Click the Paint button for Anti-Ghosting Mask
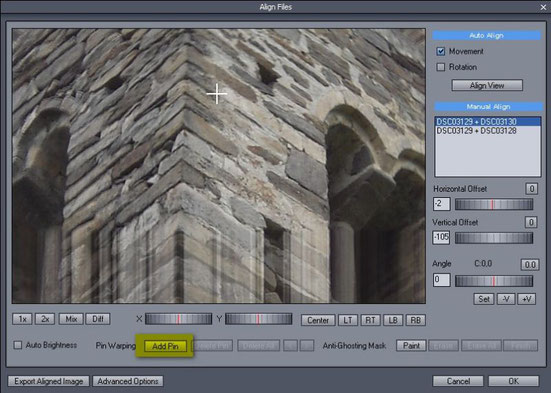This screenshot has width=551, height=393. (411, 346)
